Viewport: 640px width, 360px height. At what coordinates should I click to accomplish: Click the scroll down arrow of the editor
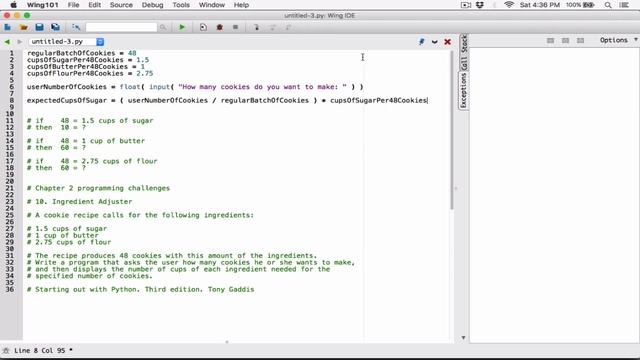463,338
